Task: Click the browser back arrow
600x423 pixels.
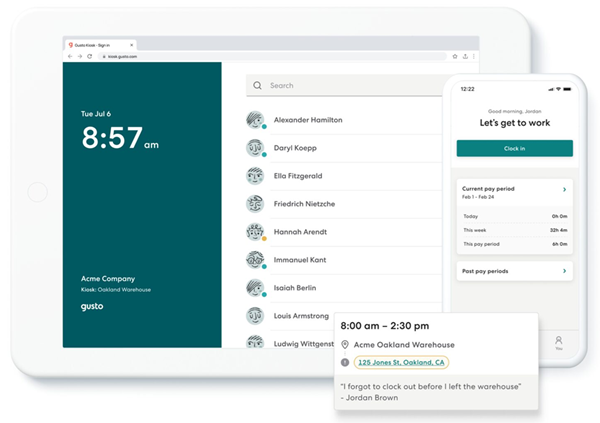Action: point(70,56)
